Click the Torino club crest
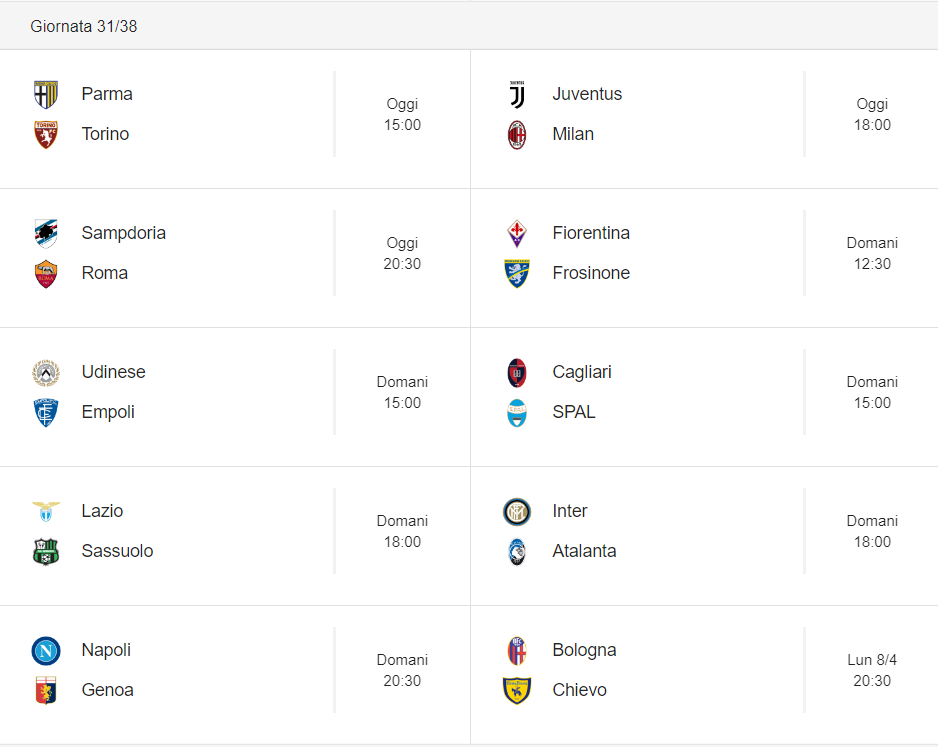Screen dimensions: 938x747 pyautogui.click(x=45, y=135)
